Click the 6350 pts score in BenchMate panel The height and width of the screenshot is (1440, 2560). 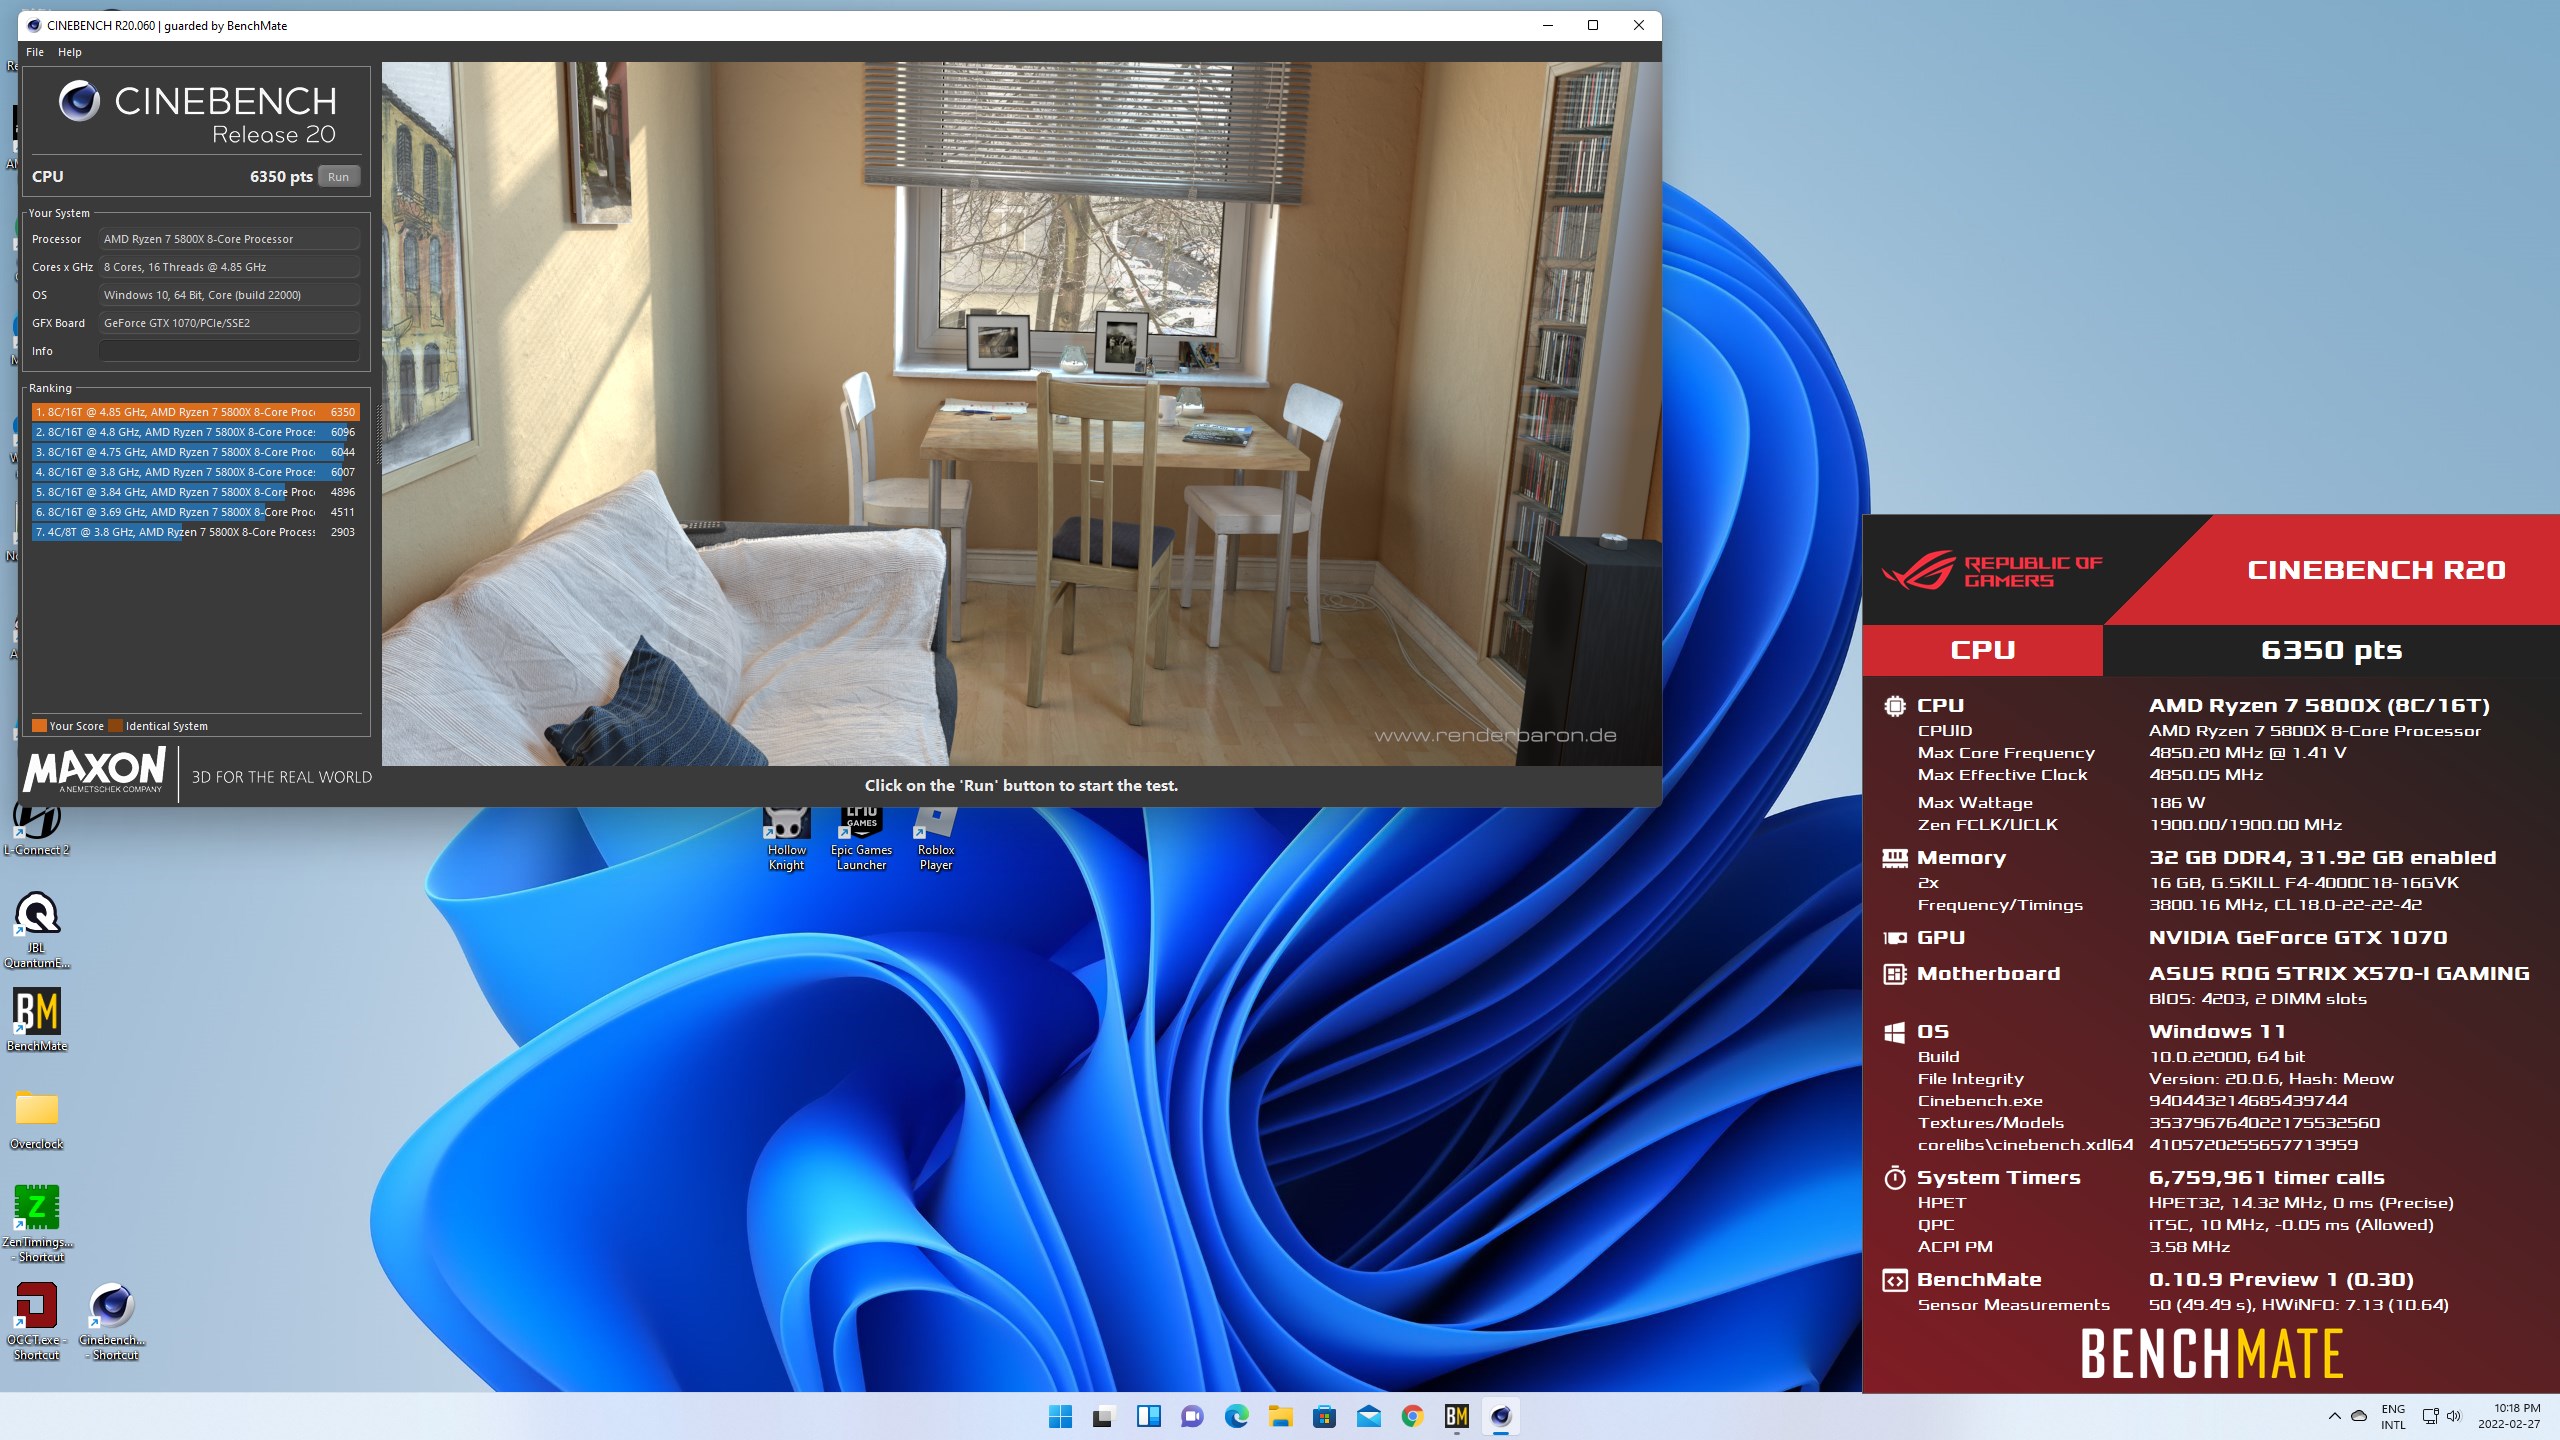[2331, 650]
